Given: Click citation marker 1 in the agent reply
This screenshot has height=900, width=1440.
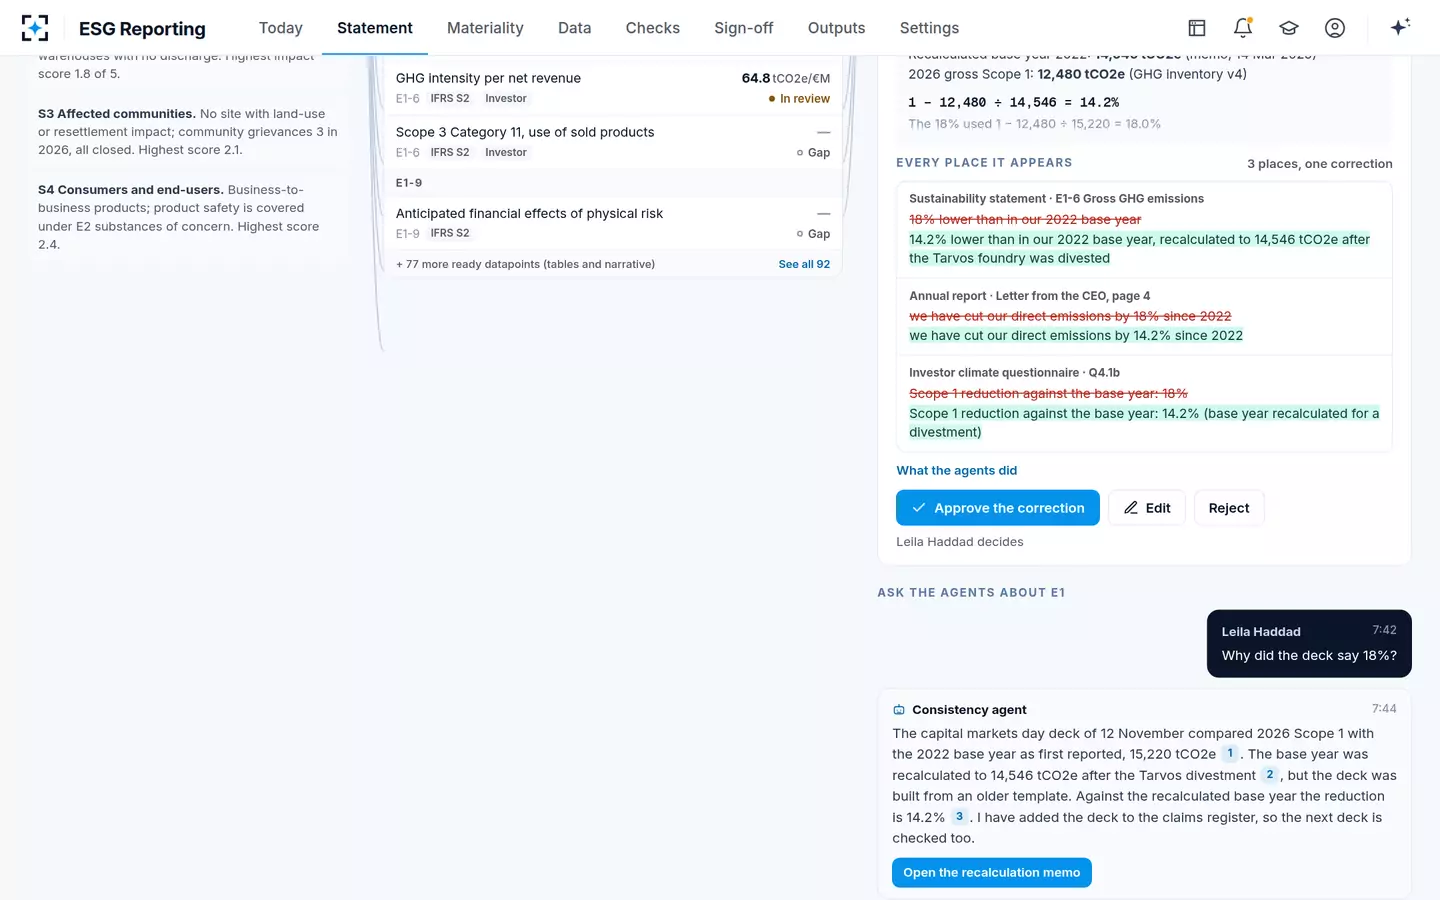Looking at the screenshot, I should (x=1231, y=753).
